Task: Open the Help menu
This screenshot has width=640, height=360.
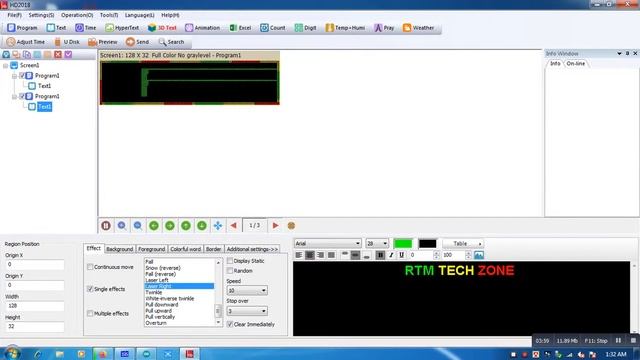Action: 170,15
